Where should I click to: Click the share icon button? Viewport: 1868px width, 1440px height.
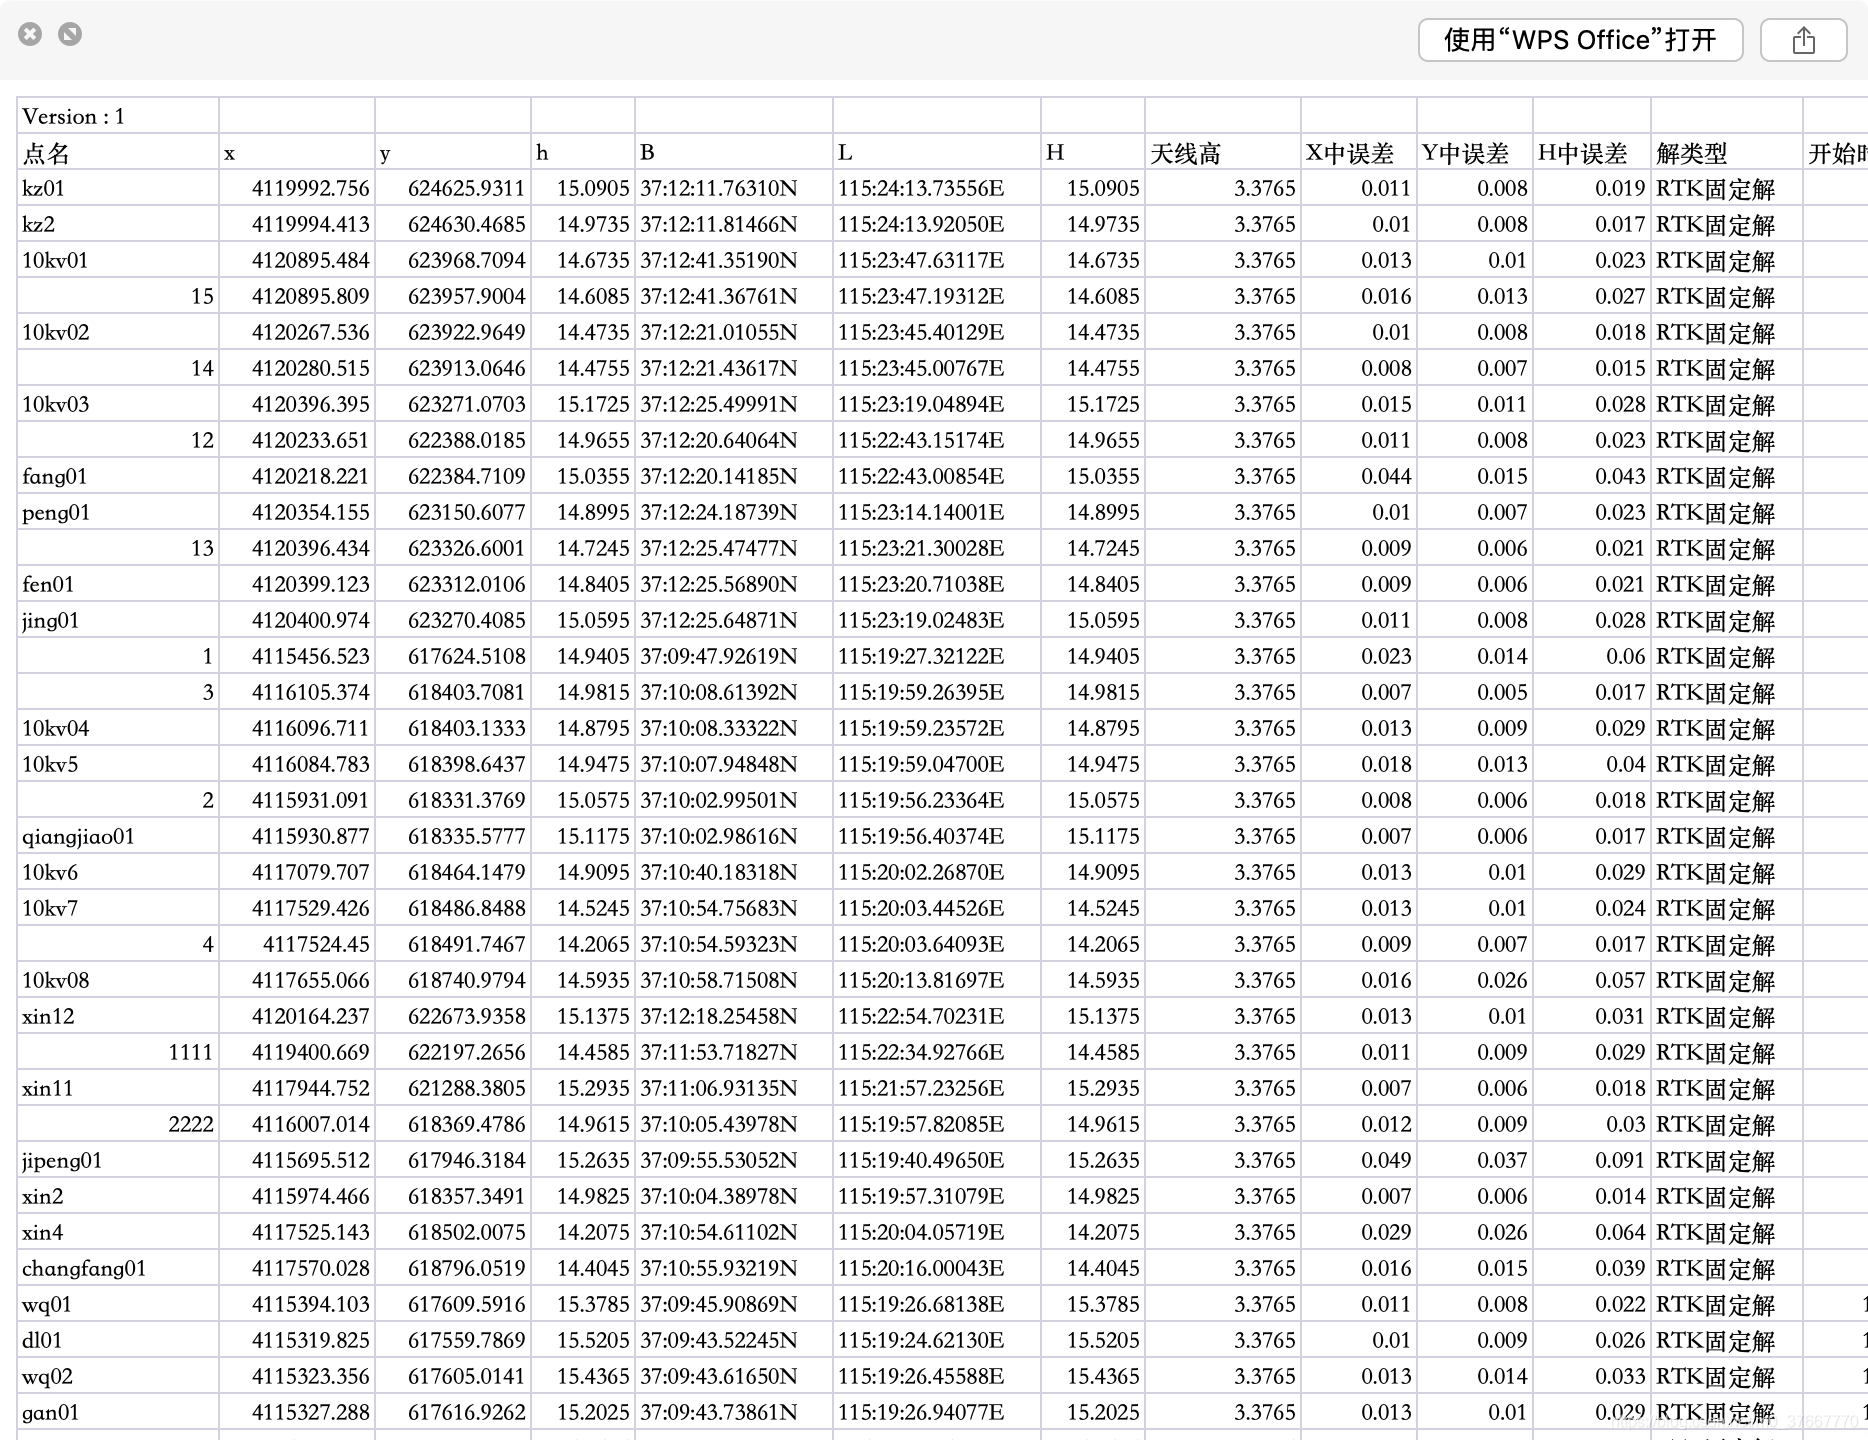click(x=1803, y=40)
